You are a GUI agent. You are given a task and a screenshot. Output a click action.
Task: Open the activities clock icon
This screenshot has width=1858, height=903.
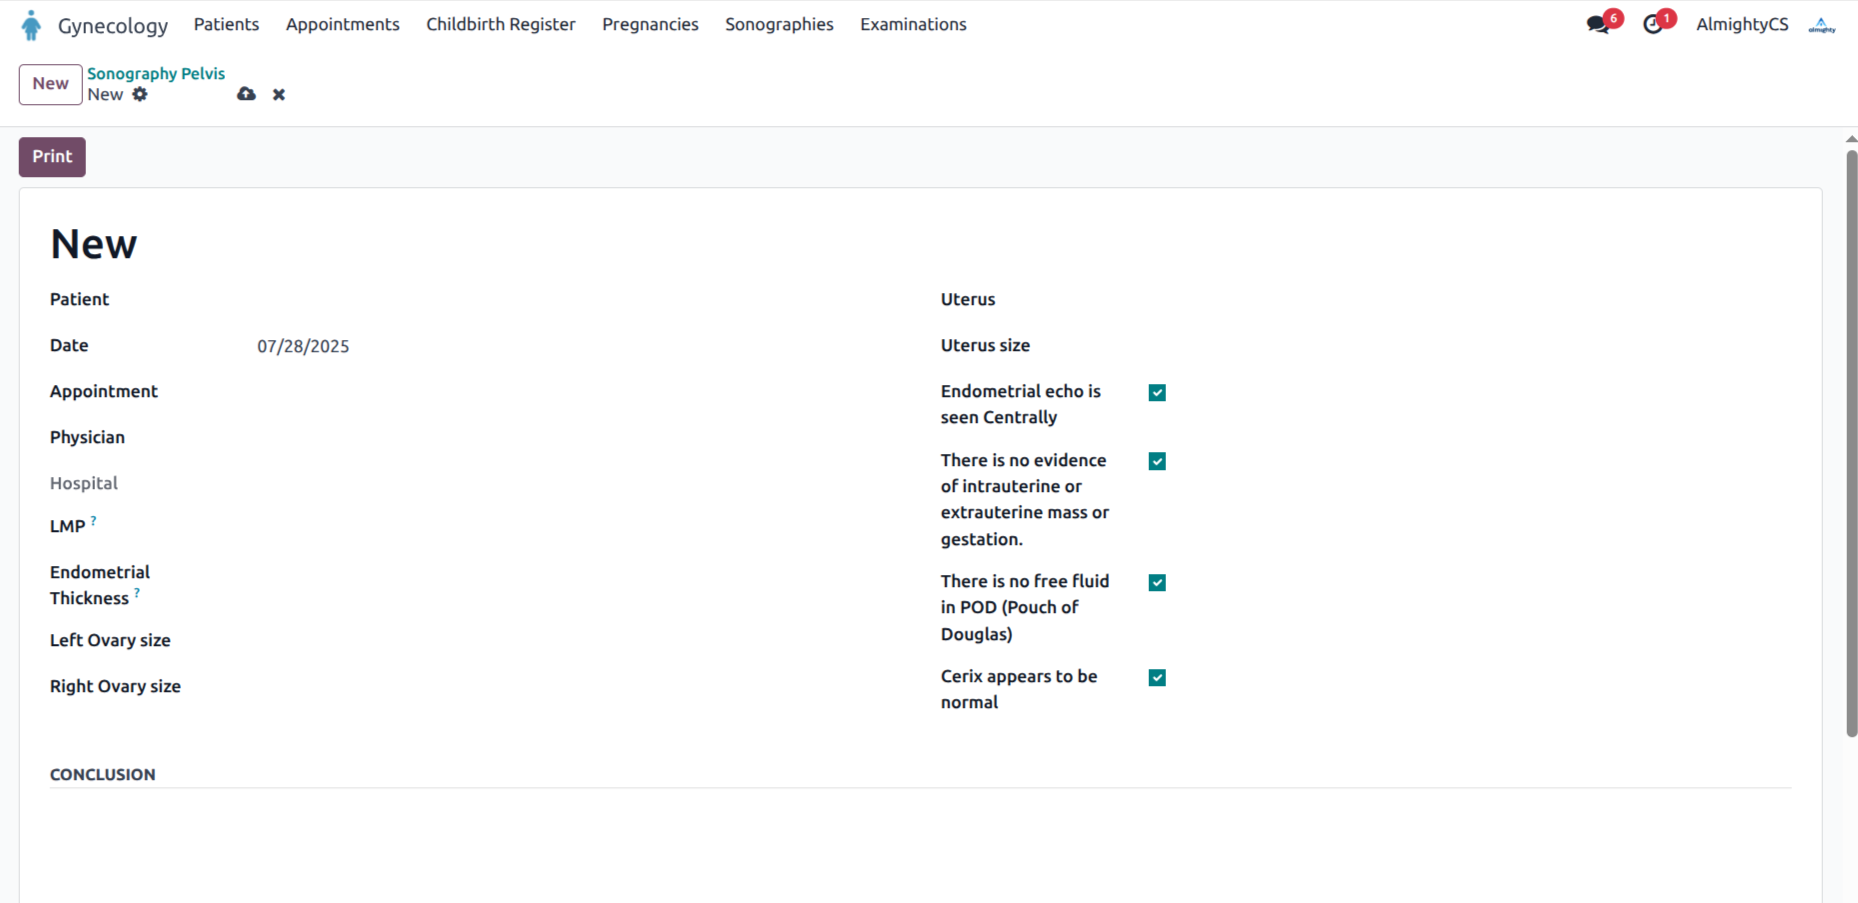(1653, 25)
